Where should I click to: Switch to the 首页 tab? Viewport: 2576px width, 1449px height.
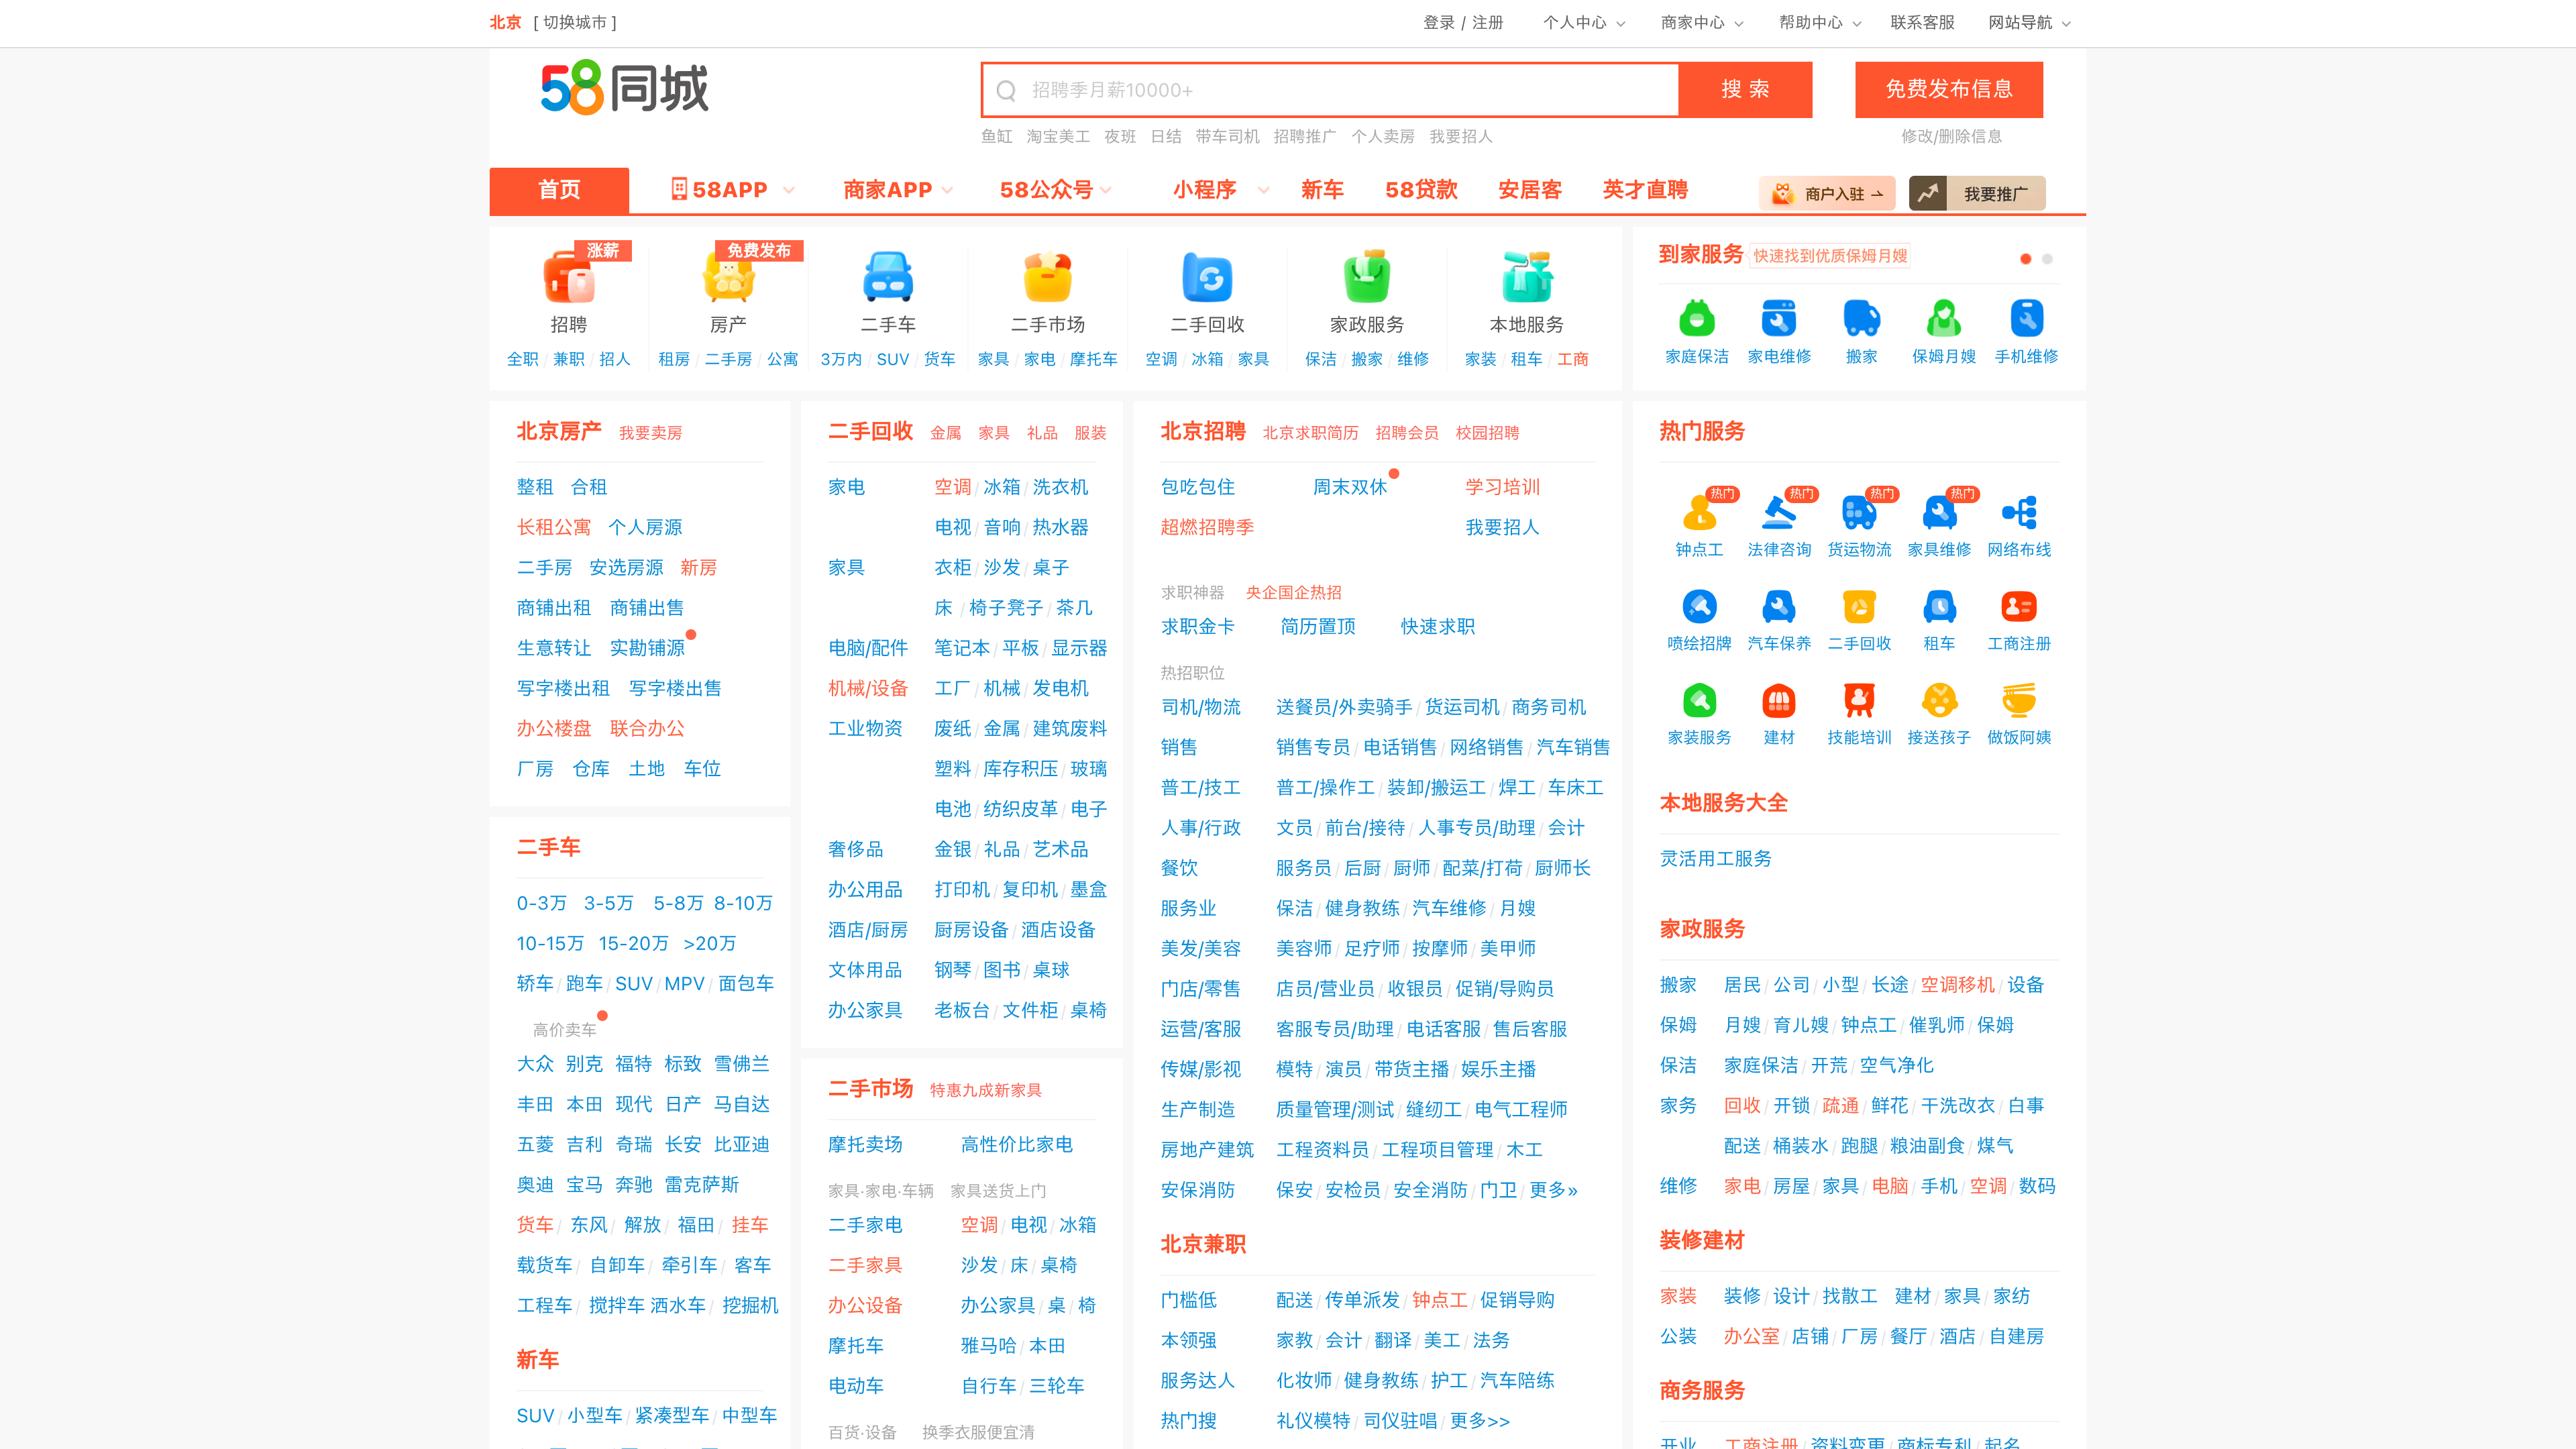559,190
